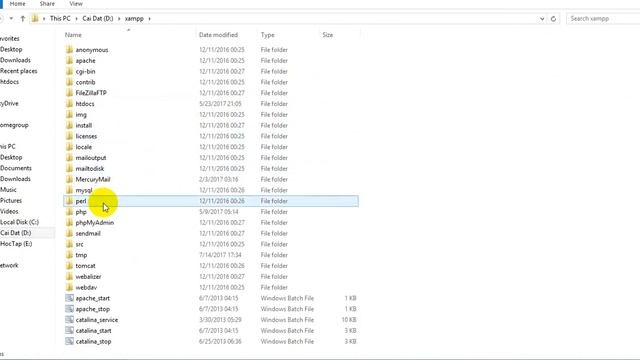Select the FileZillaFTP folder icon
The height and width of the screenshot is (360, 640).
[x=69, y=93]
